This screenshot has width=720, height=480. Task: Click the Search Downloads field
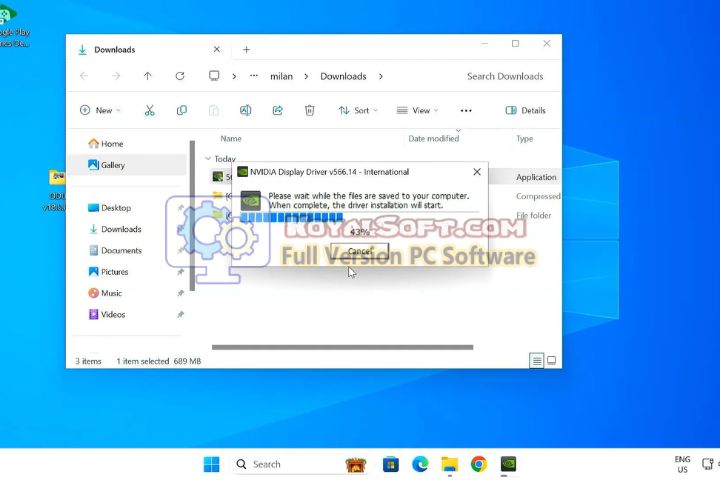point(505,76)
